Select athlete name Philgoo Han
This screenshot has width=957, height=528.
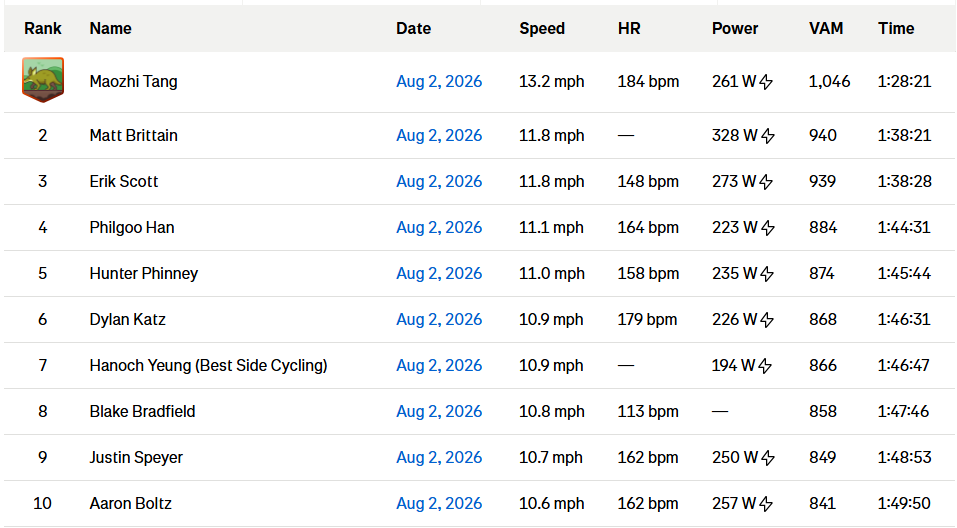coord(132,228)
